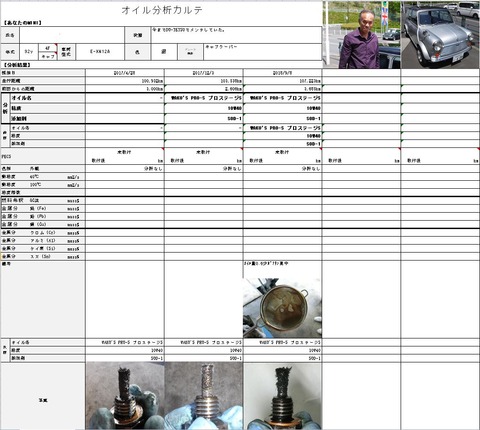The image size is (480, 430).
Task: Select the 2018 column total mileage cell
Action: (283, 81)
